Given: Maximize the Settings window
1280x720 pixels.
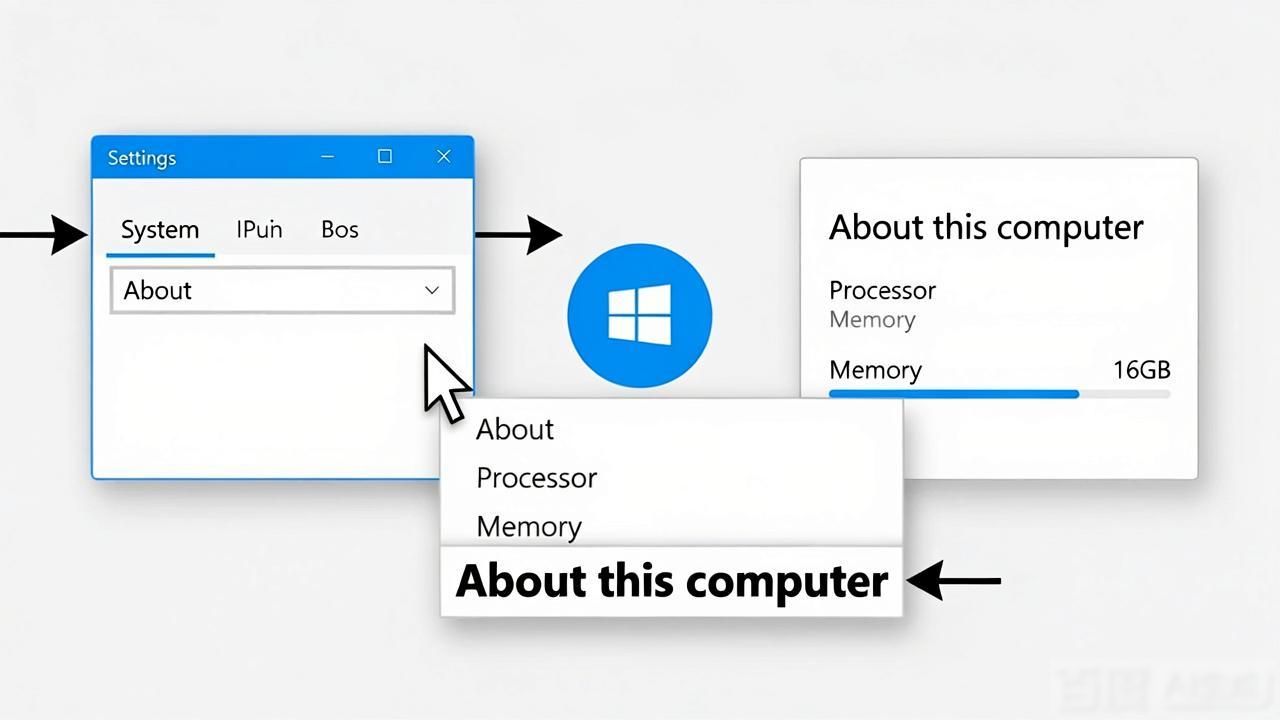Looking at the screenshot, I should 385,156.
